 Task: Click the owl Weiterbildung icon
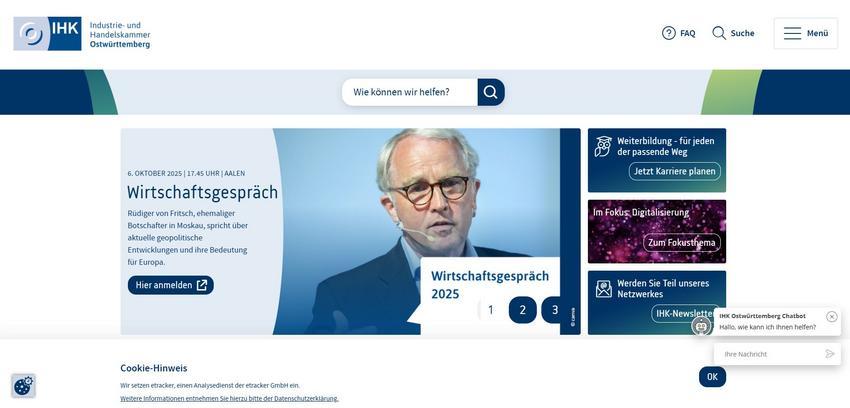pos(603,146)
